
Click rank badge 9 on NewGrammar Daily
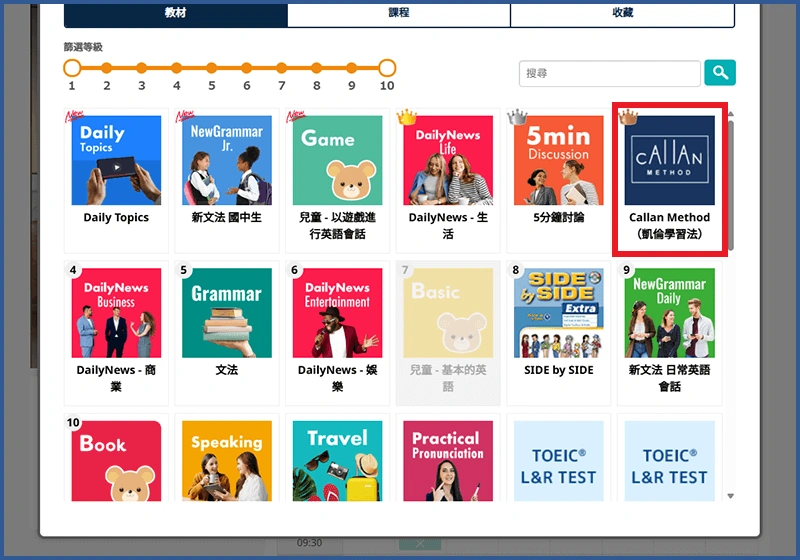coord(627,270)
